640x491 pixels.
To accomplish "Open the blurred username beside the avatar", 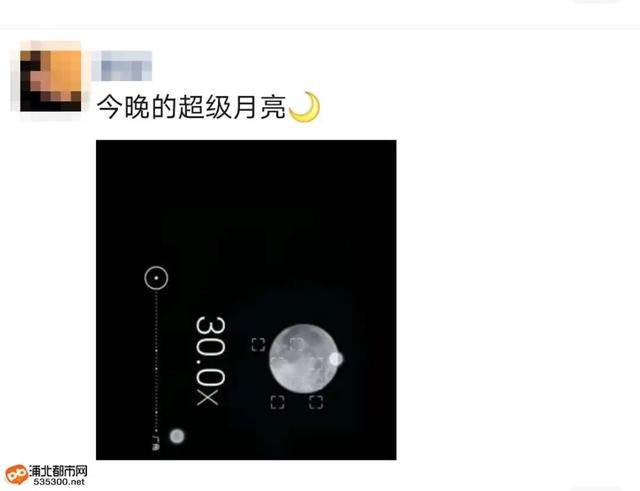I will click(122, 66).
